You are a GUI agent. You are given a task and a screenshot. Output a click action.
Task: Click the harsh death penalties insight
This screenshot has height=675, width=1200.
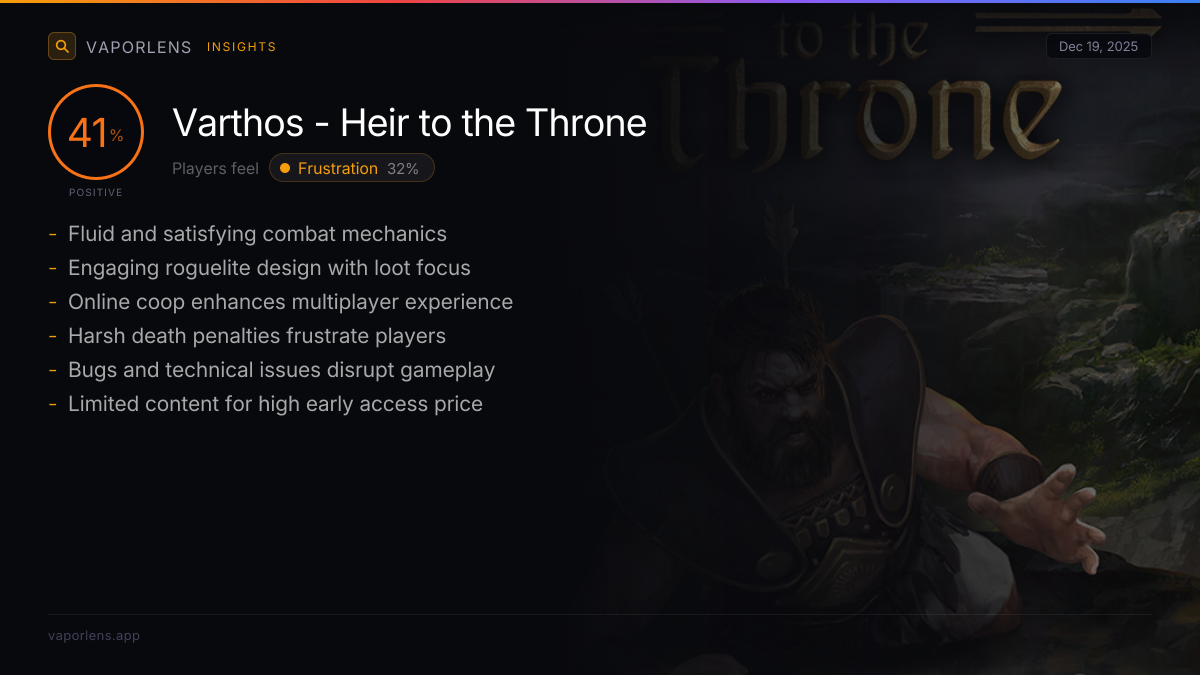257,336
